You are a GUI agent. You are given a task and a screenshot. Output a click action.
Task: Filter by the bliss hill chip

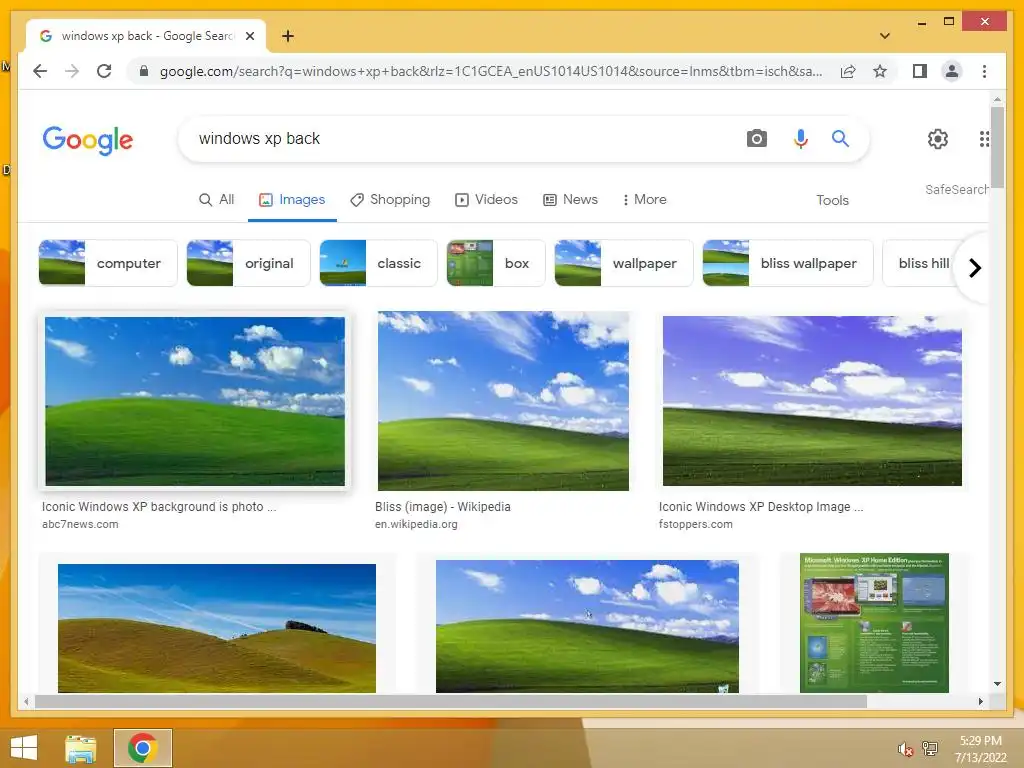click(x=923, y=263)
